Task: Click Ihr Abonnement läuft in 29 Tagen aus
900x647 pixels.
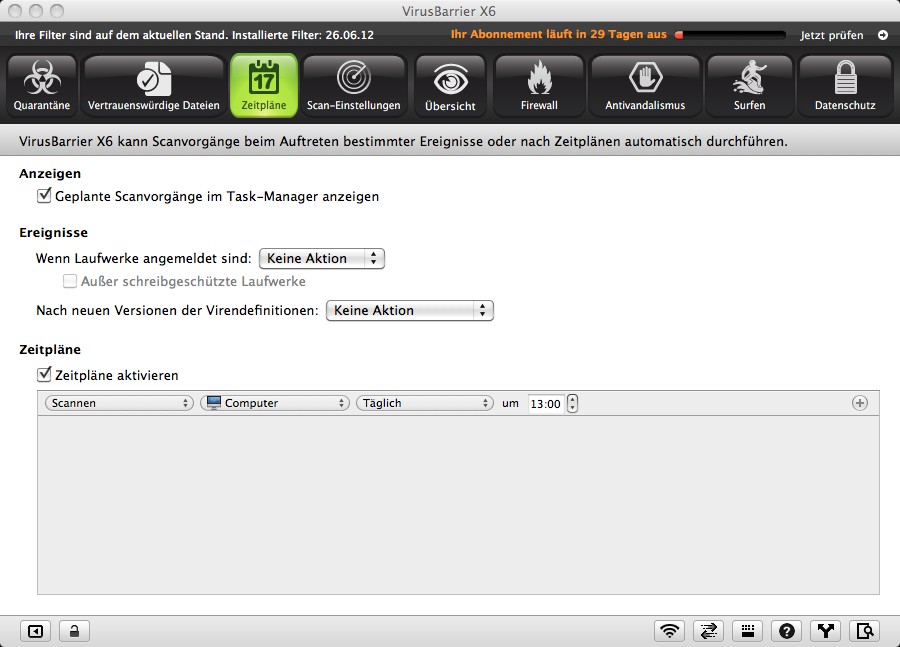Action: (x=558, y=34)
